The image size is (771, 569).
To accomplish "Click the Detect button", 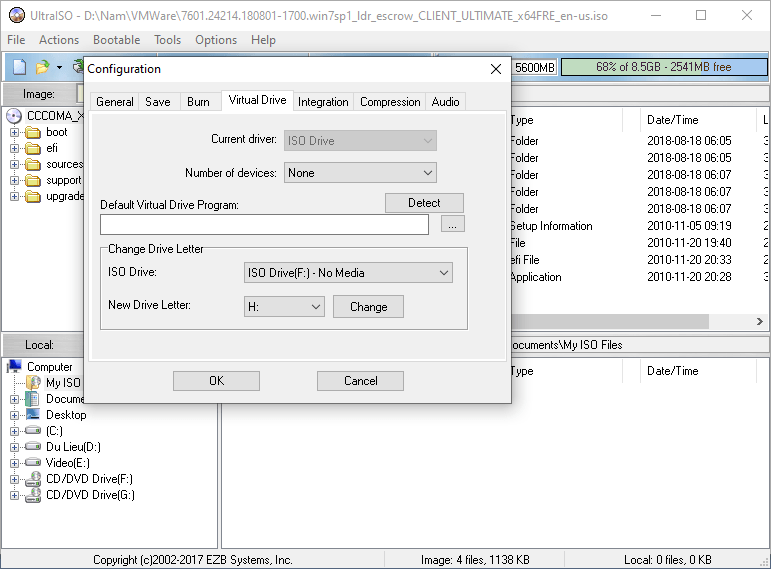I will point(424,203).
